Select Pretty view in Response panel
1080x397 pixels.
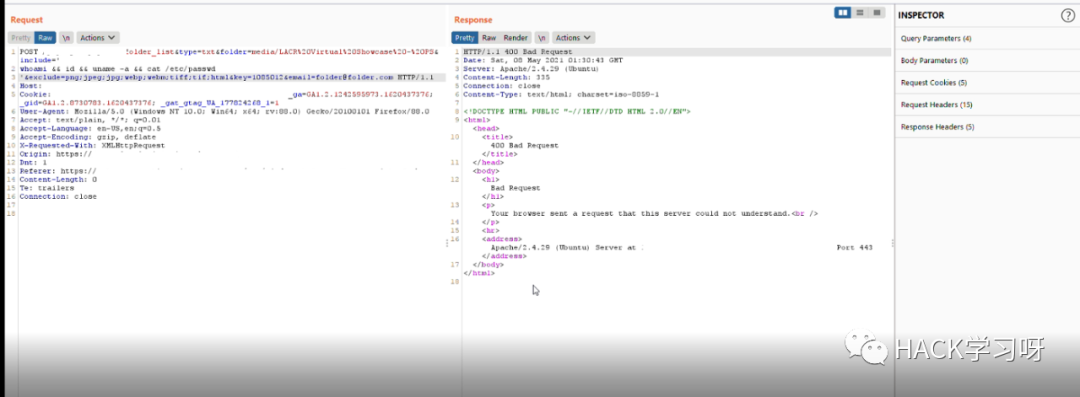click(x=465, y=38)
